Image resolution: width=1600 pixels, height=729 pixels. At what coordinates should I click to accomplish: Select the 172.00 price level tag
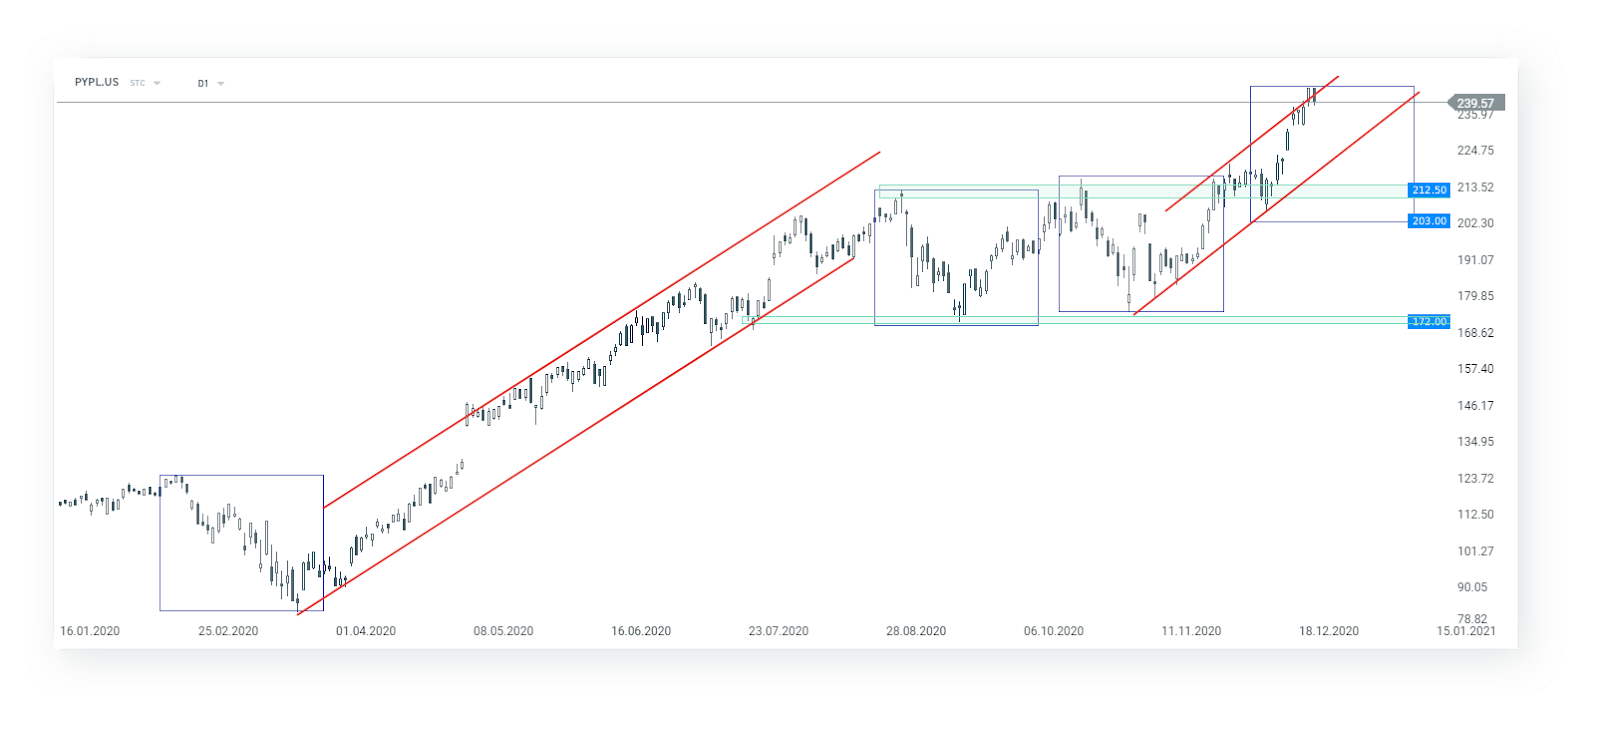(1429, 322)
